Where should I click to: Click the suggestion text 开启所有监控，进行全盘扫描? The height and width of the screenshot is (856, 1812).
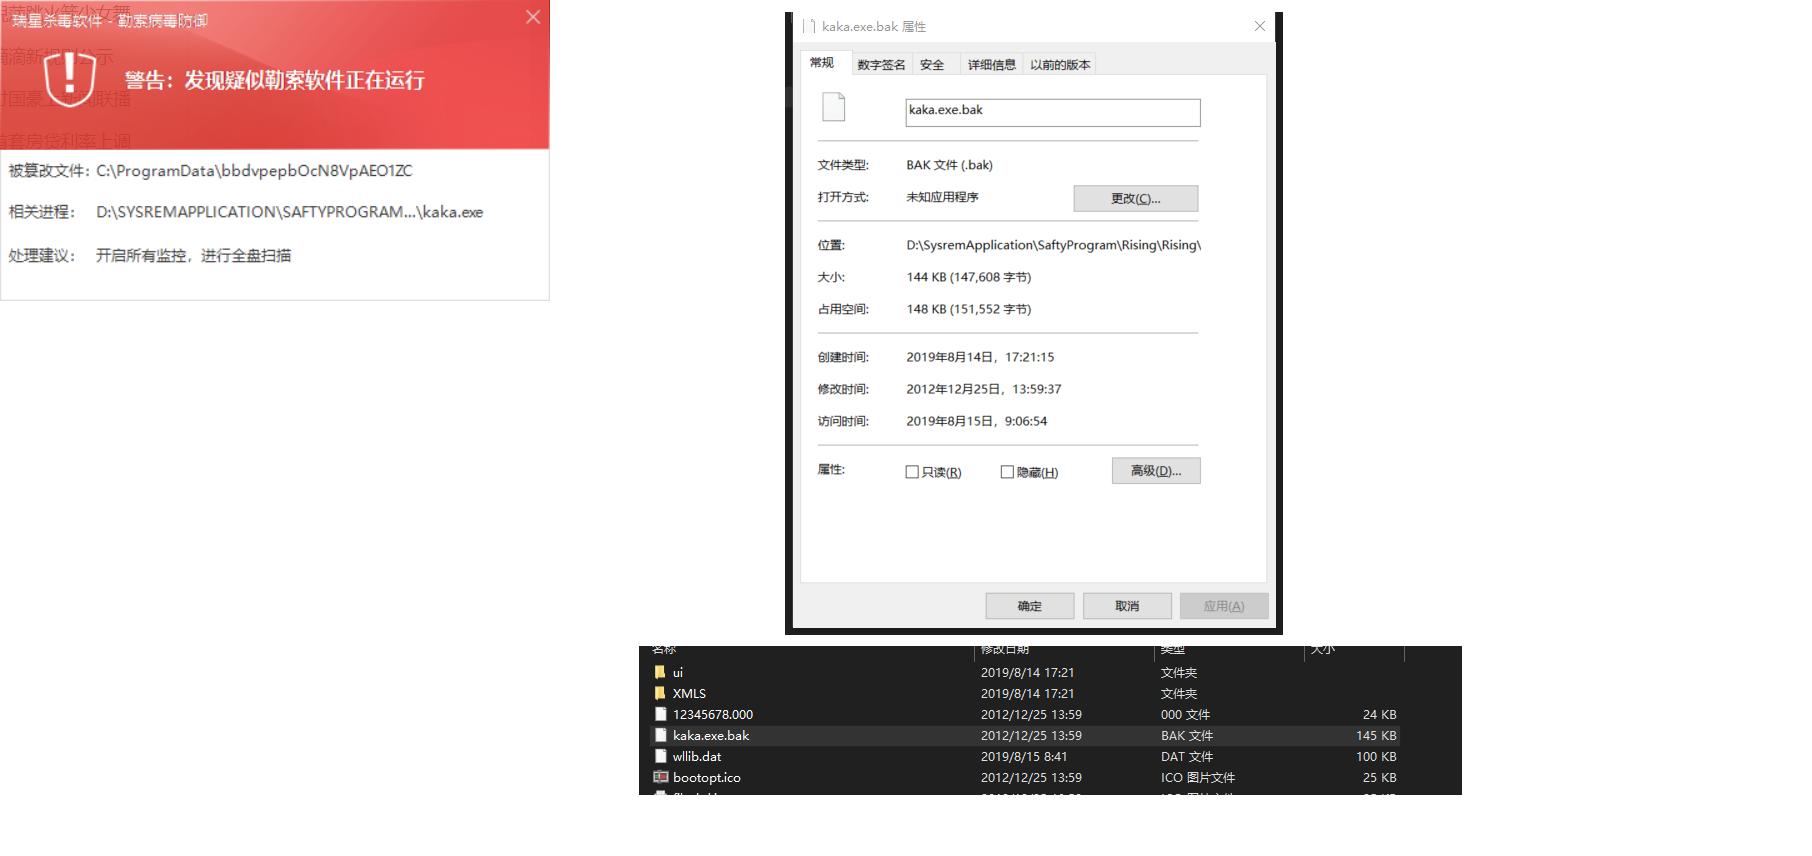(194, 256)
